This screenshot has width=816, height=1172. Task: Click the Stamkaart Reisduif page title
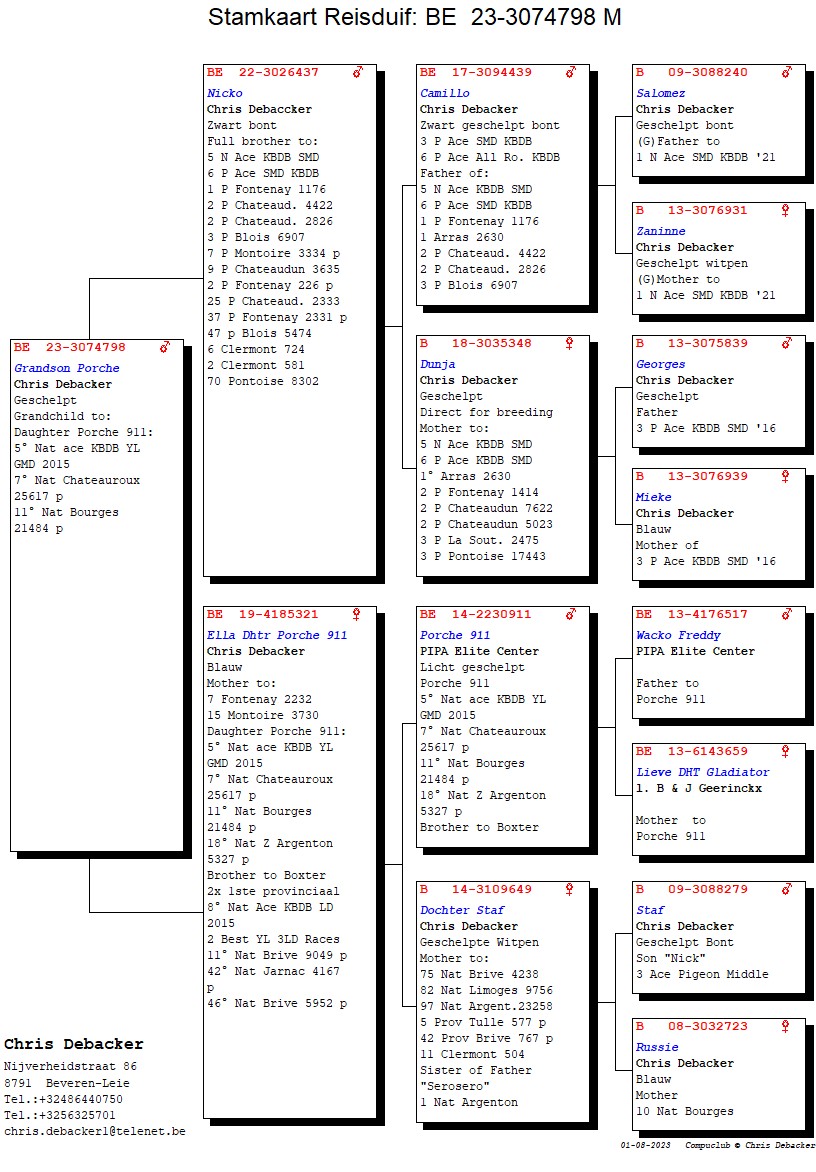point(414,17)
